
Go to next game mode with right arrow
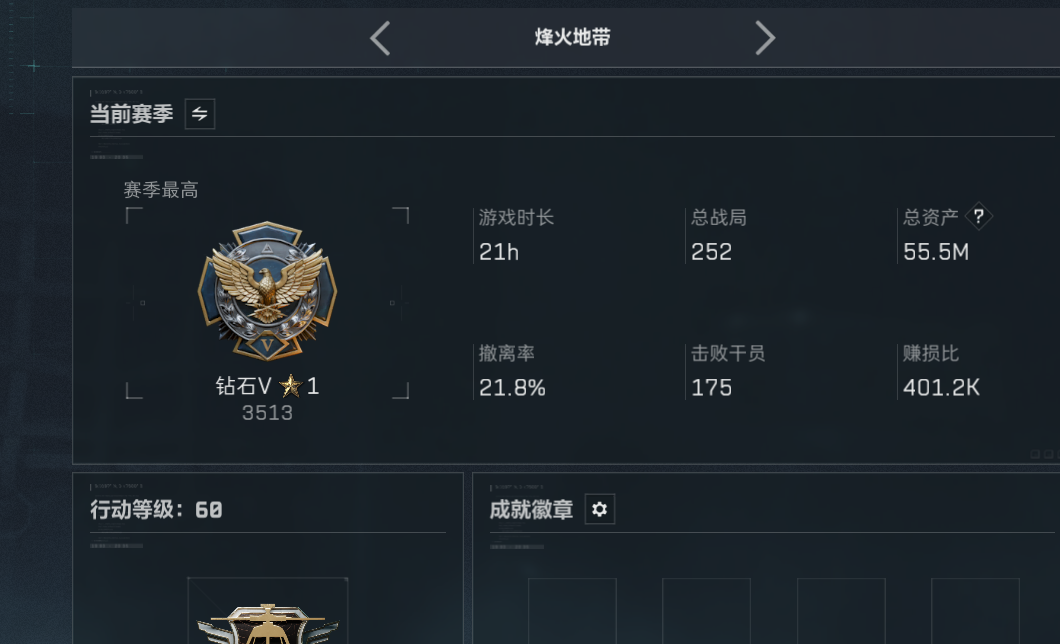(x=765, y=38)
